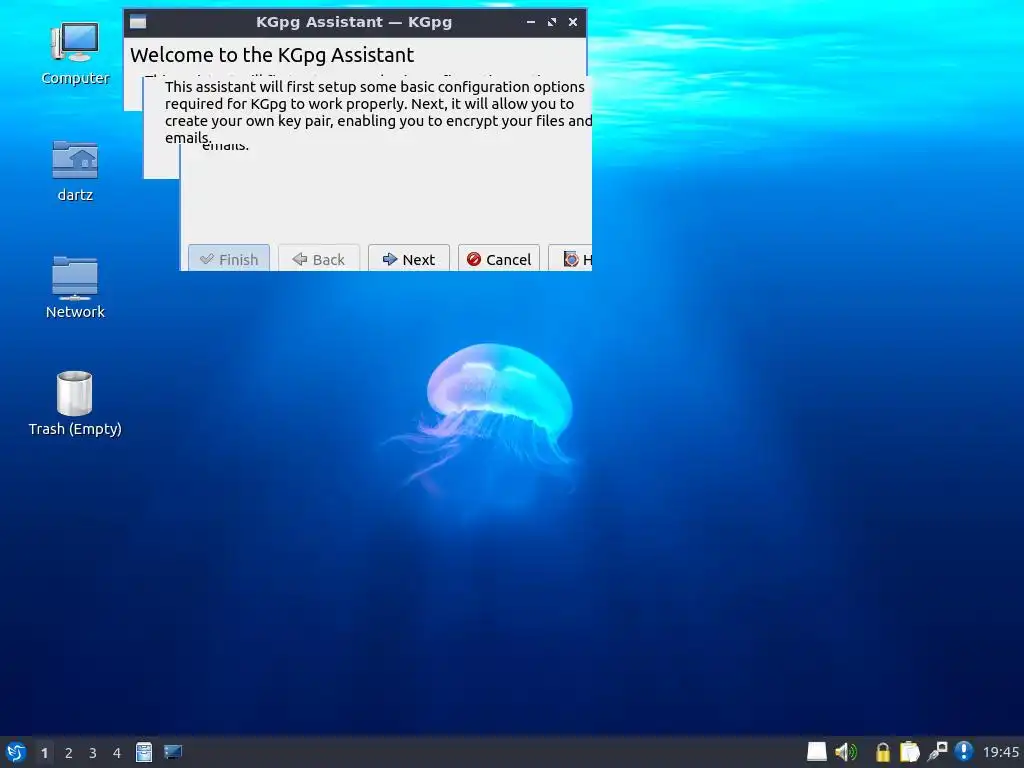Screen dimensions: 1024x768
Task: Click the 'Welcome to the KGpg Assistant' heading
Action: pos(272,55)
